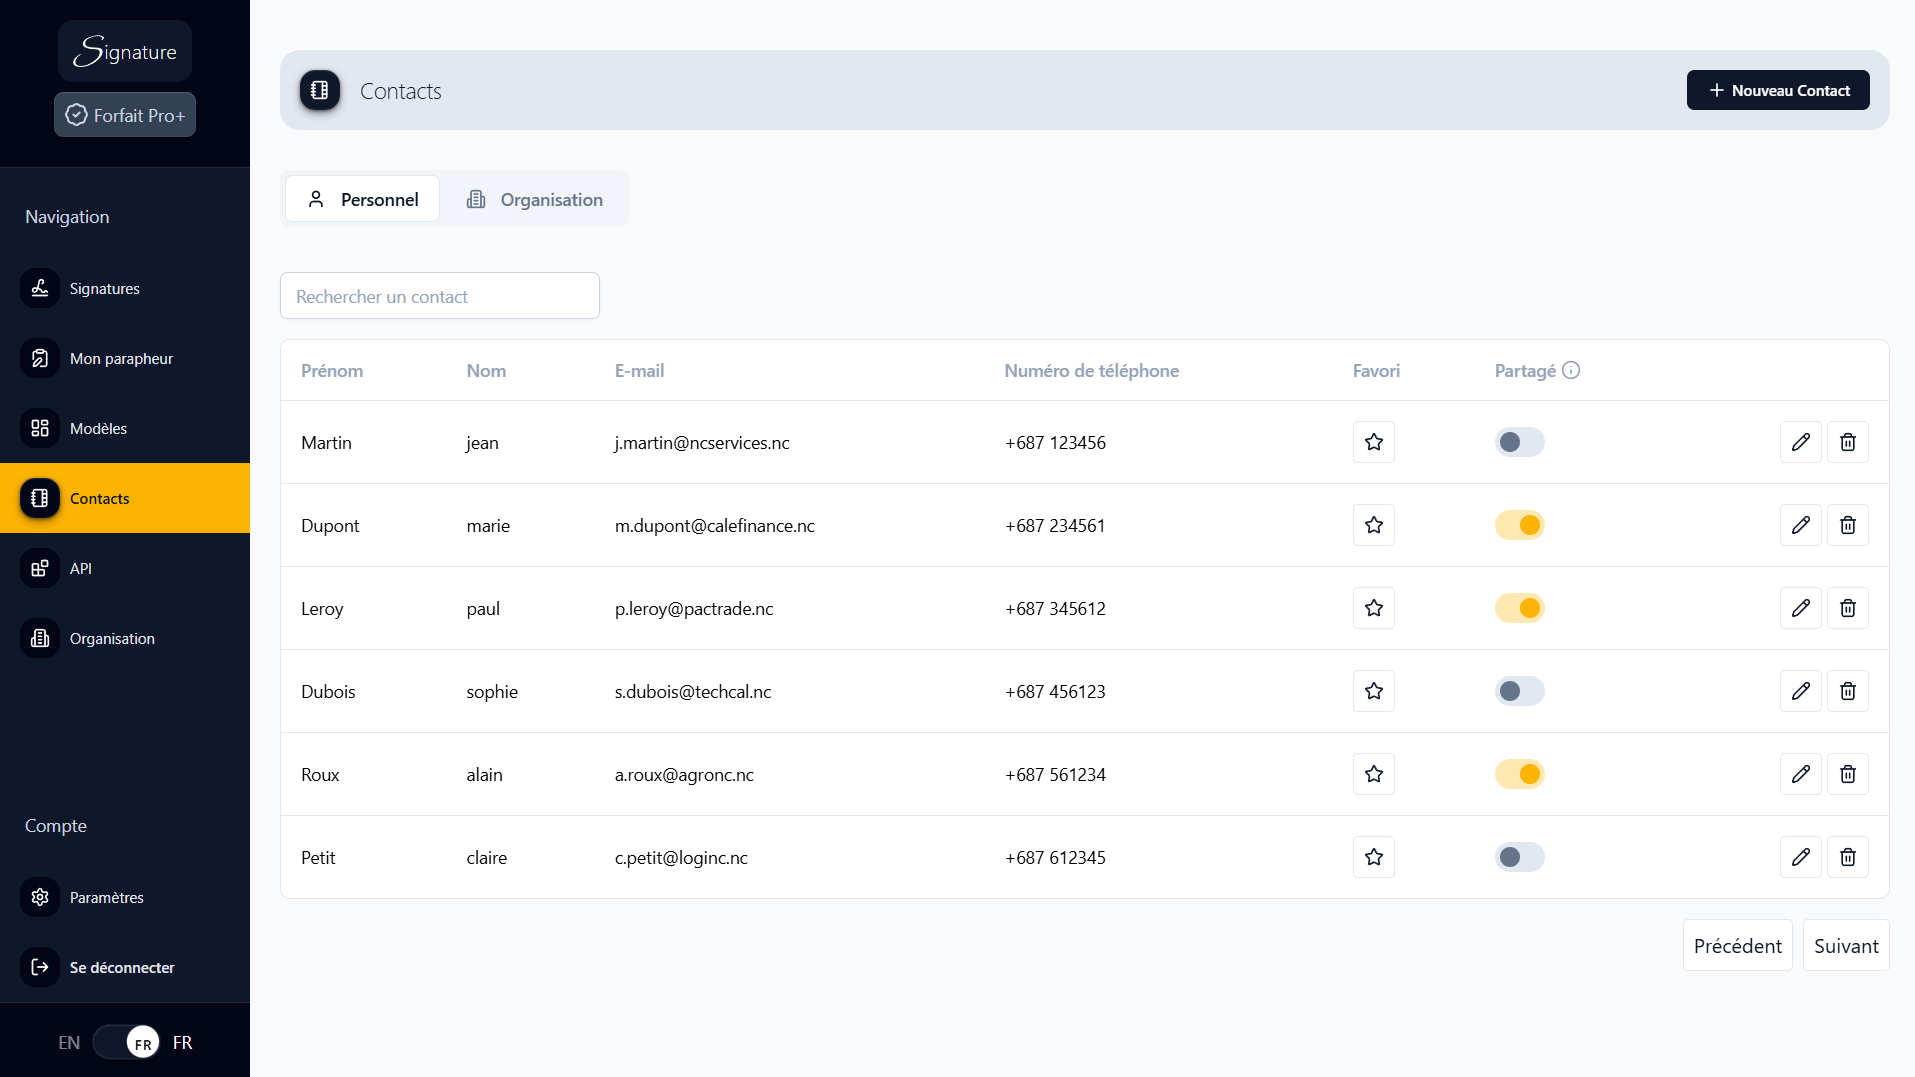
Task: Click the edit pencil for Dupont marie
Action: 1801,524
